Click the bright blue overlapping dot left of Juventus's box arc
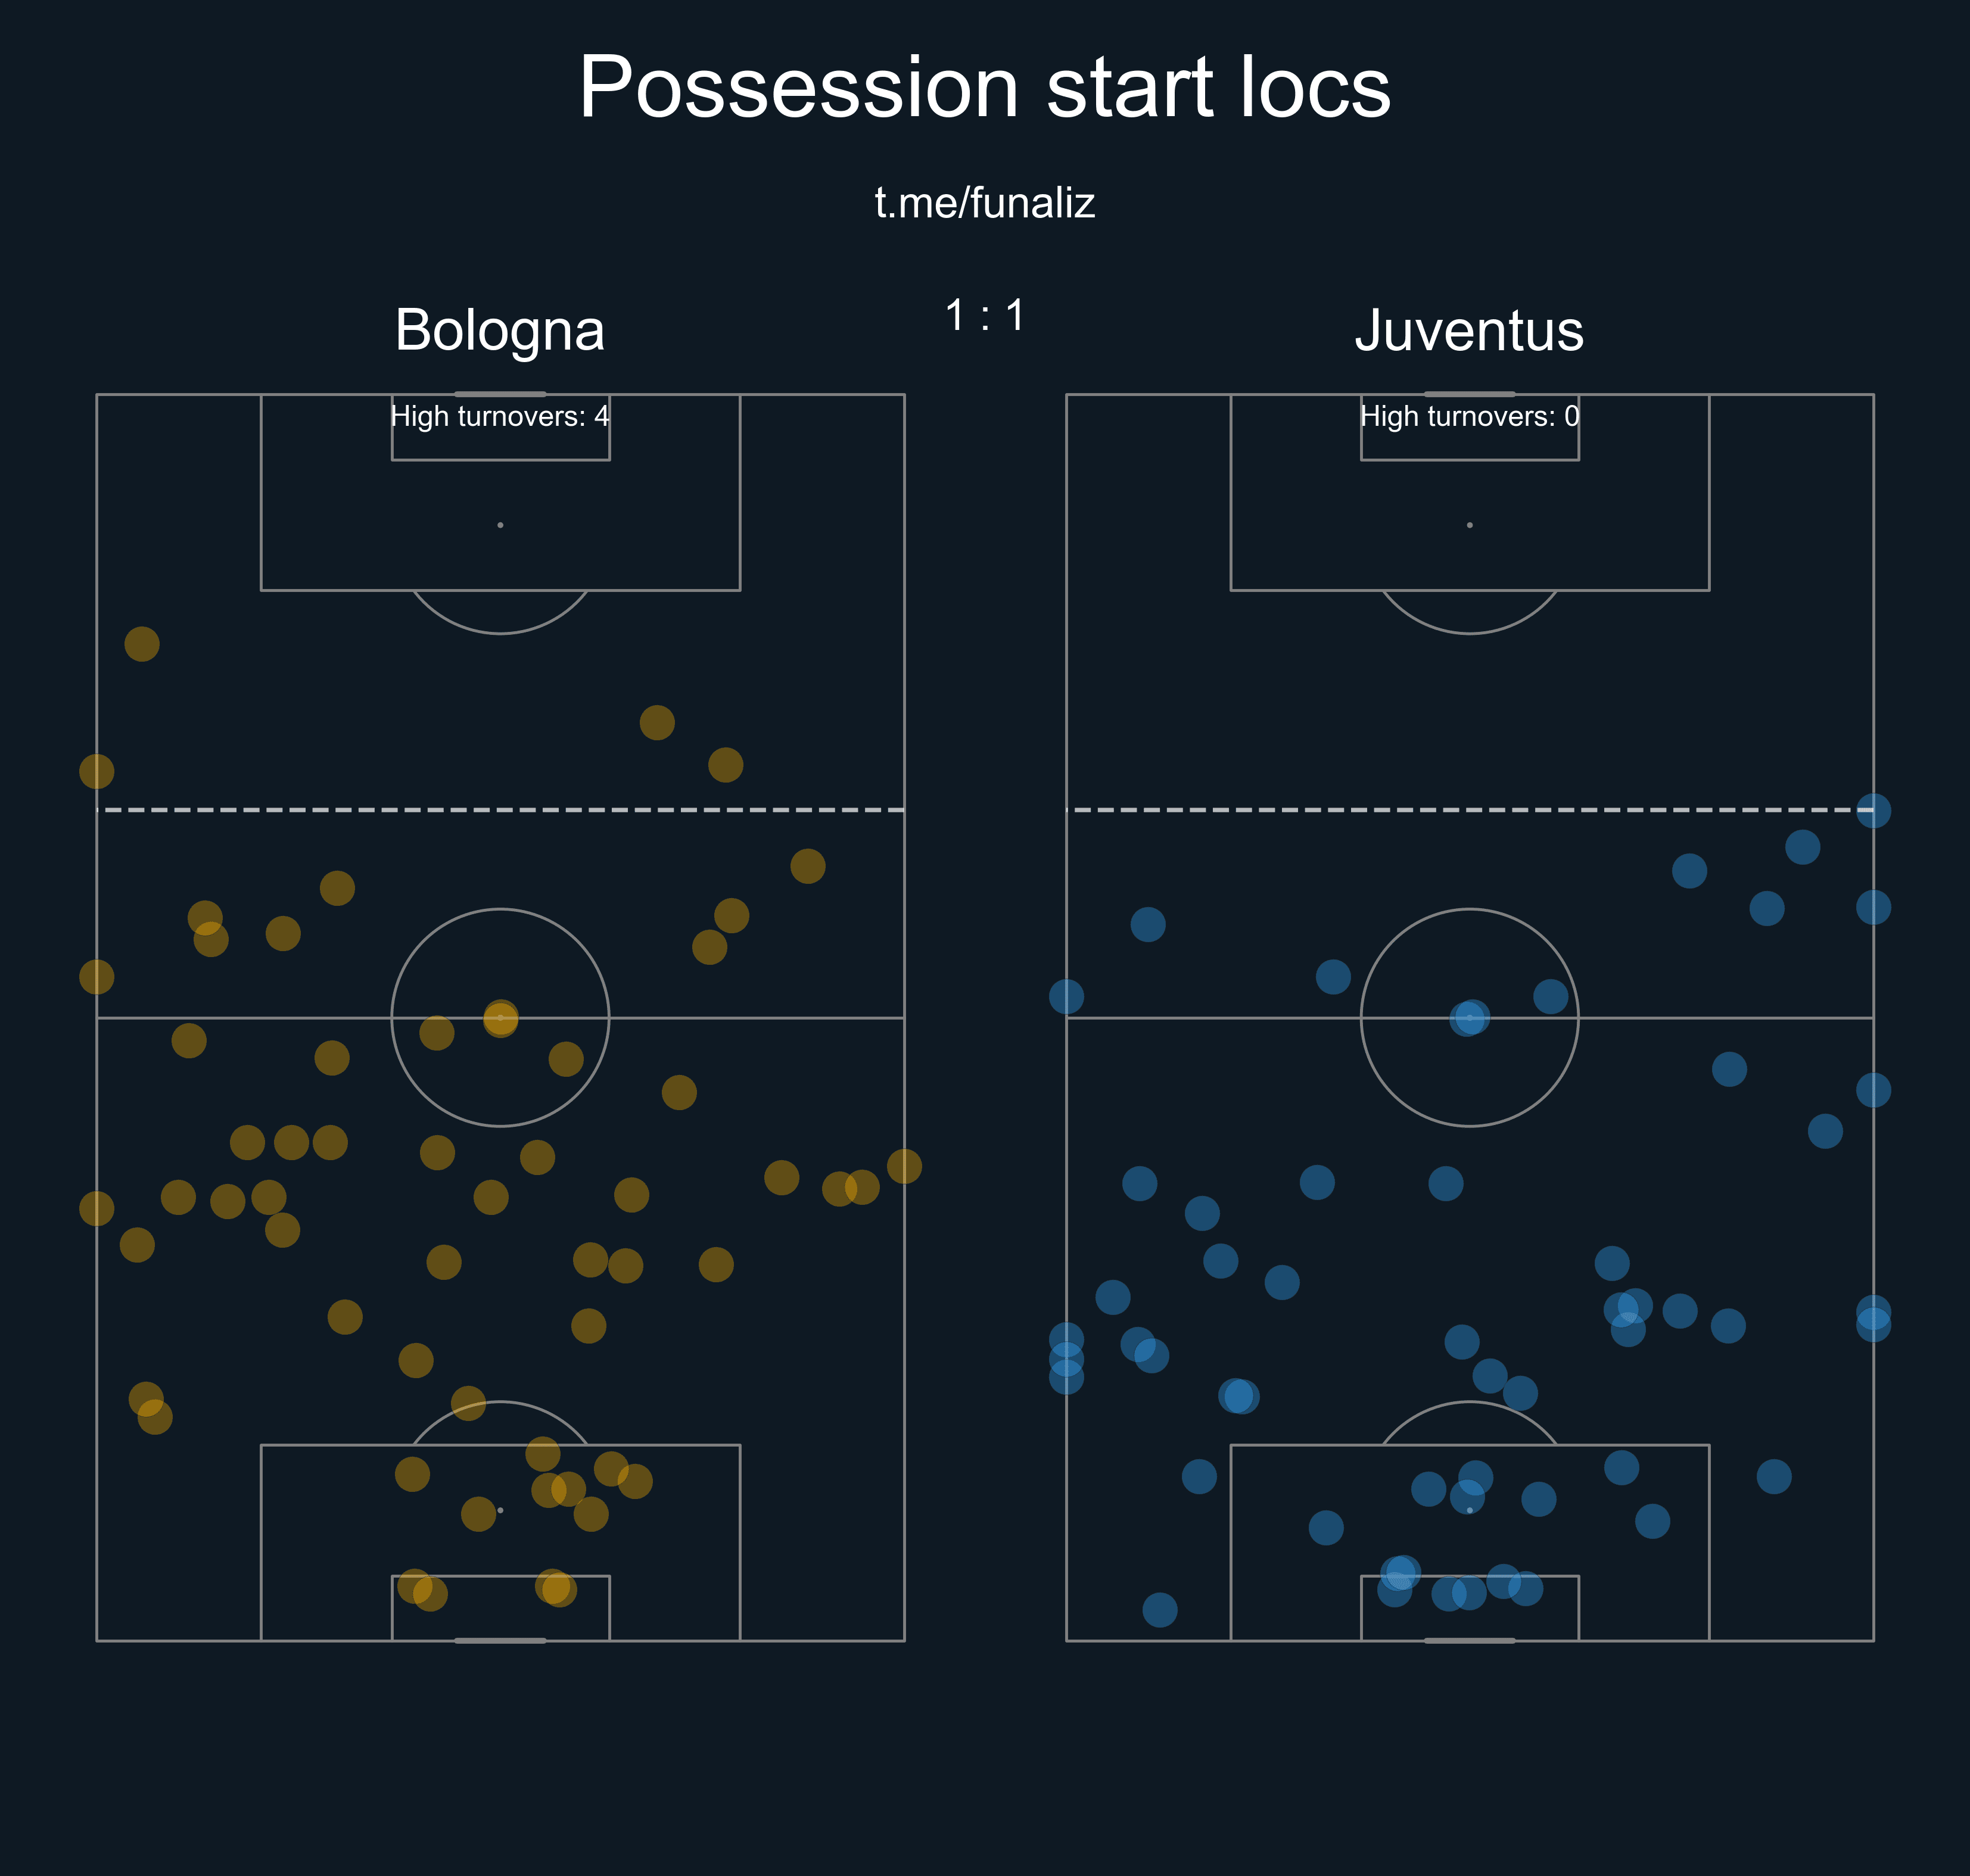This screenshot has height=1876, width=1970. [x=1239, y=1395]
